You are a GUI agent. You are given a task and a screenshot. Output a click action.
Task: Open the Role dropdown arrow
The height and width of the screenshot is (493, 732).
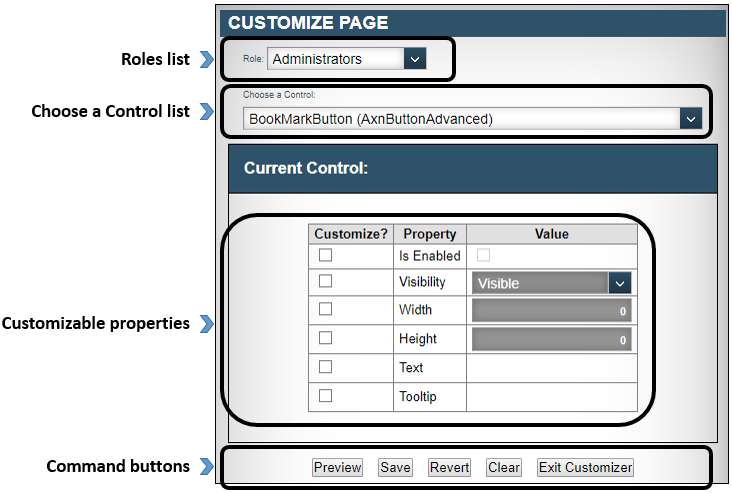[415, 59]
